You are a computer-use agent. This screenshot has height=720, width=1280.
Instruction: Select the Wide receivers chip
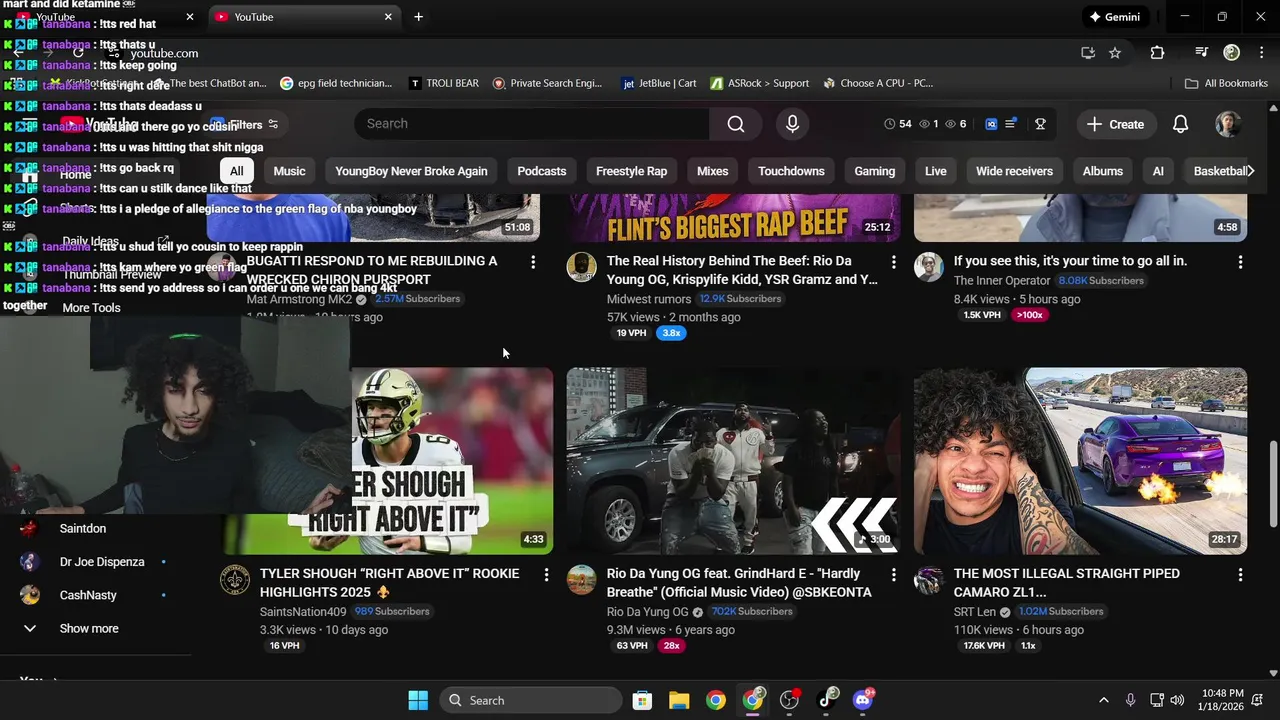pos(1014,171)
